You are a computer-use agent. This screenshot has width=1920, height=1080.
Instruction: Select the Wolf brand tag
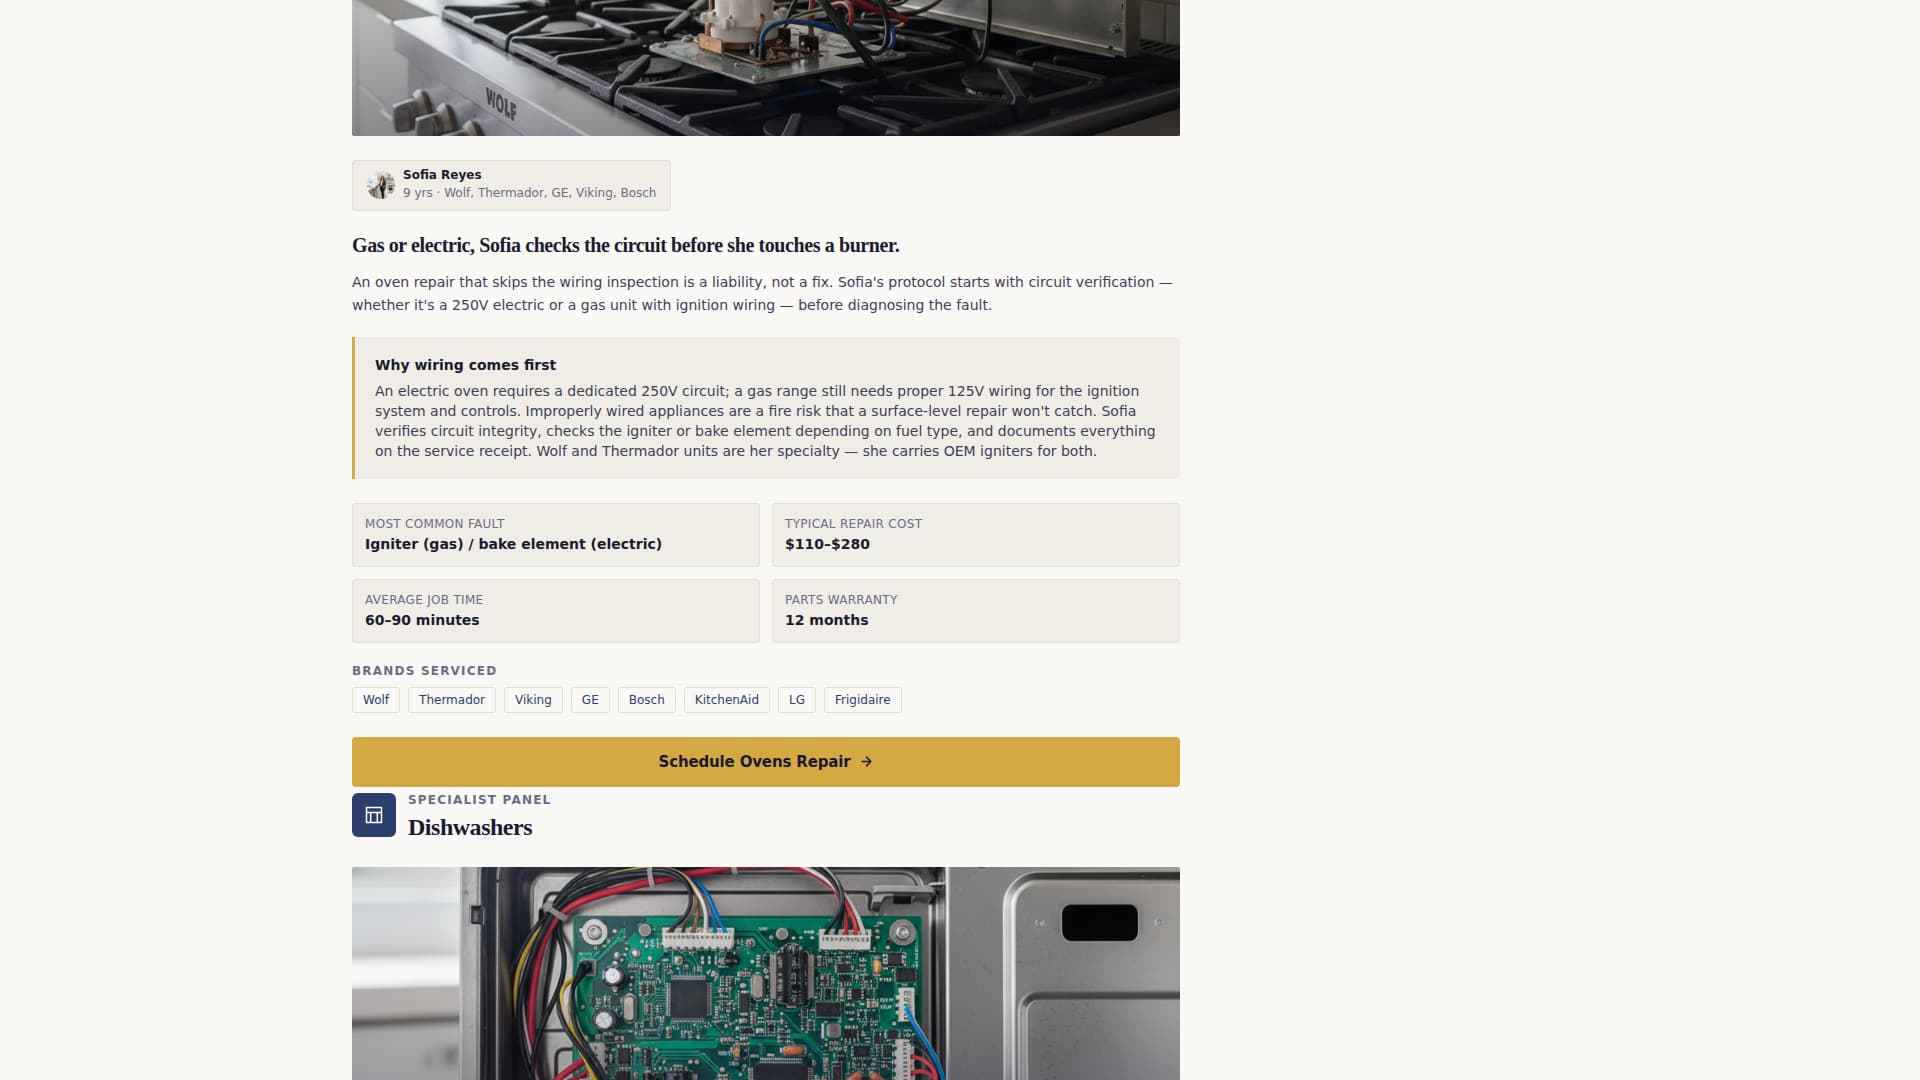pyautogui.click(x=376, y=700)
